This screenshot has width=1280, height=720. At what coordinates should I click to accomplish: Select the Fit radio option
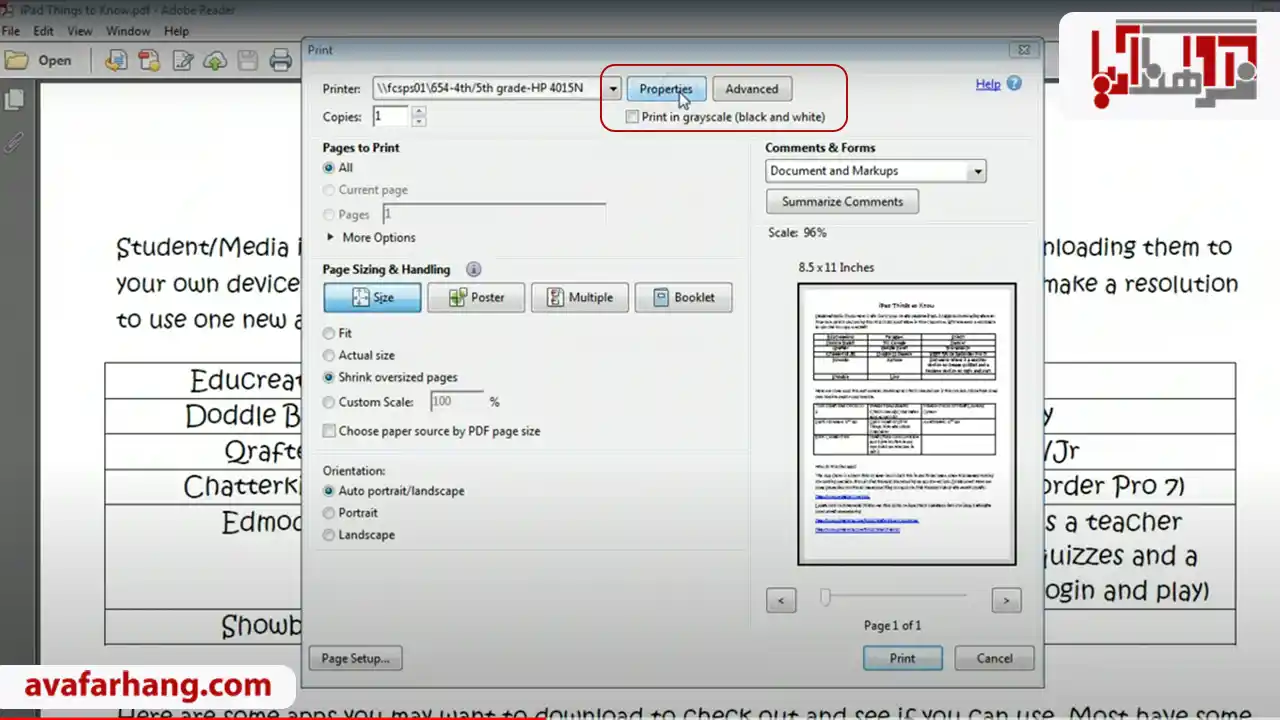(x=329, y=333)
